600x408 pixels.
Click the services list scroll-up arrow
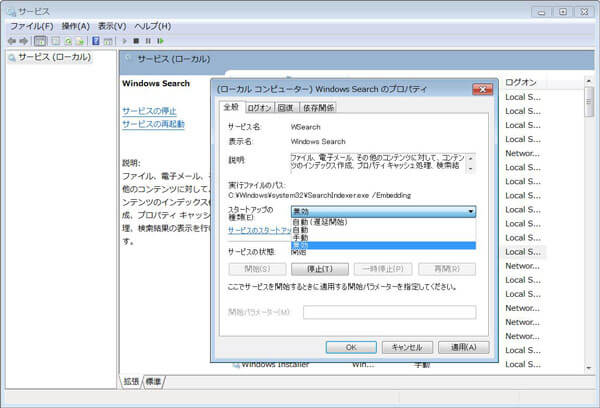[x=589, y=81]
